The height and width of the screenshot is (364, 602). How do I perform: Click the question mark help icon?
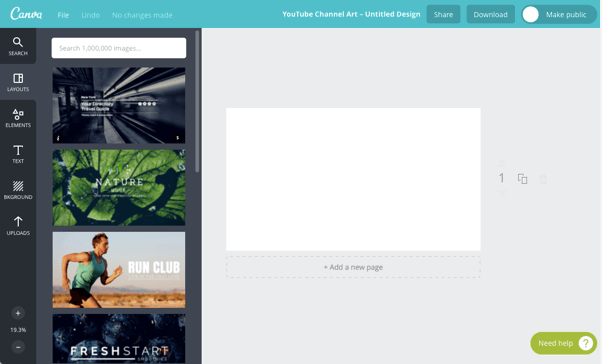tap(586, 343)
